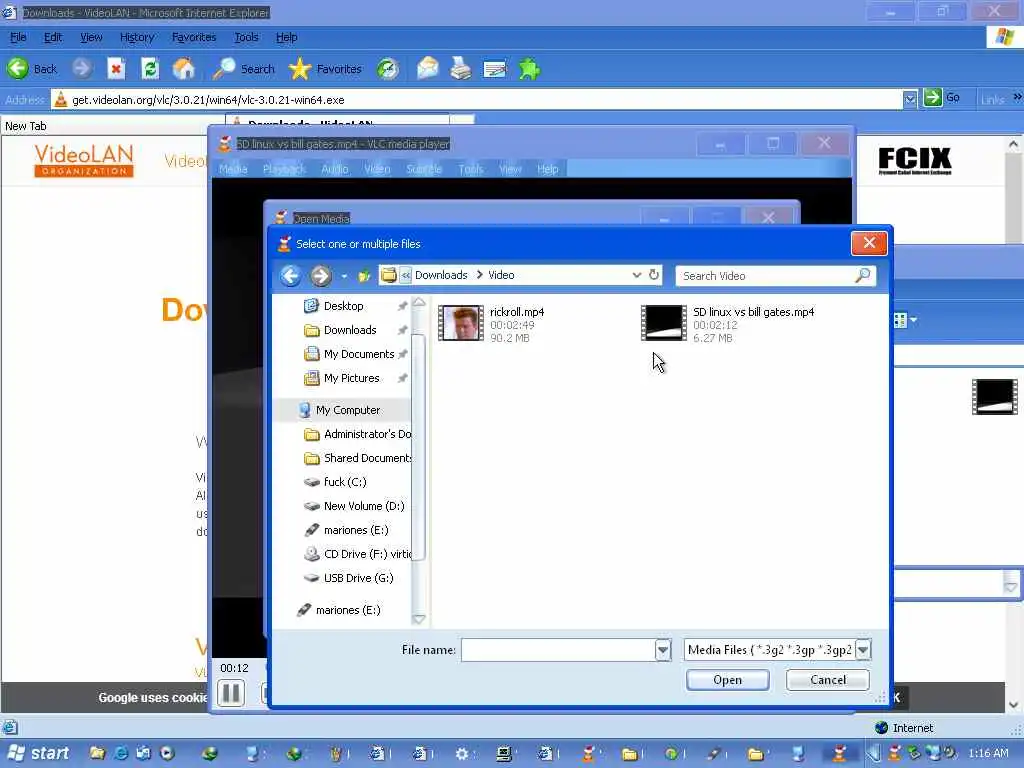Open the IE address bar dropdown

[x=910, y=99]
